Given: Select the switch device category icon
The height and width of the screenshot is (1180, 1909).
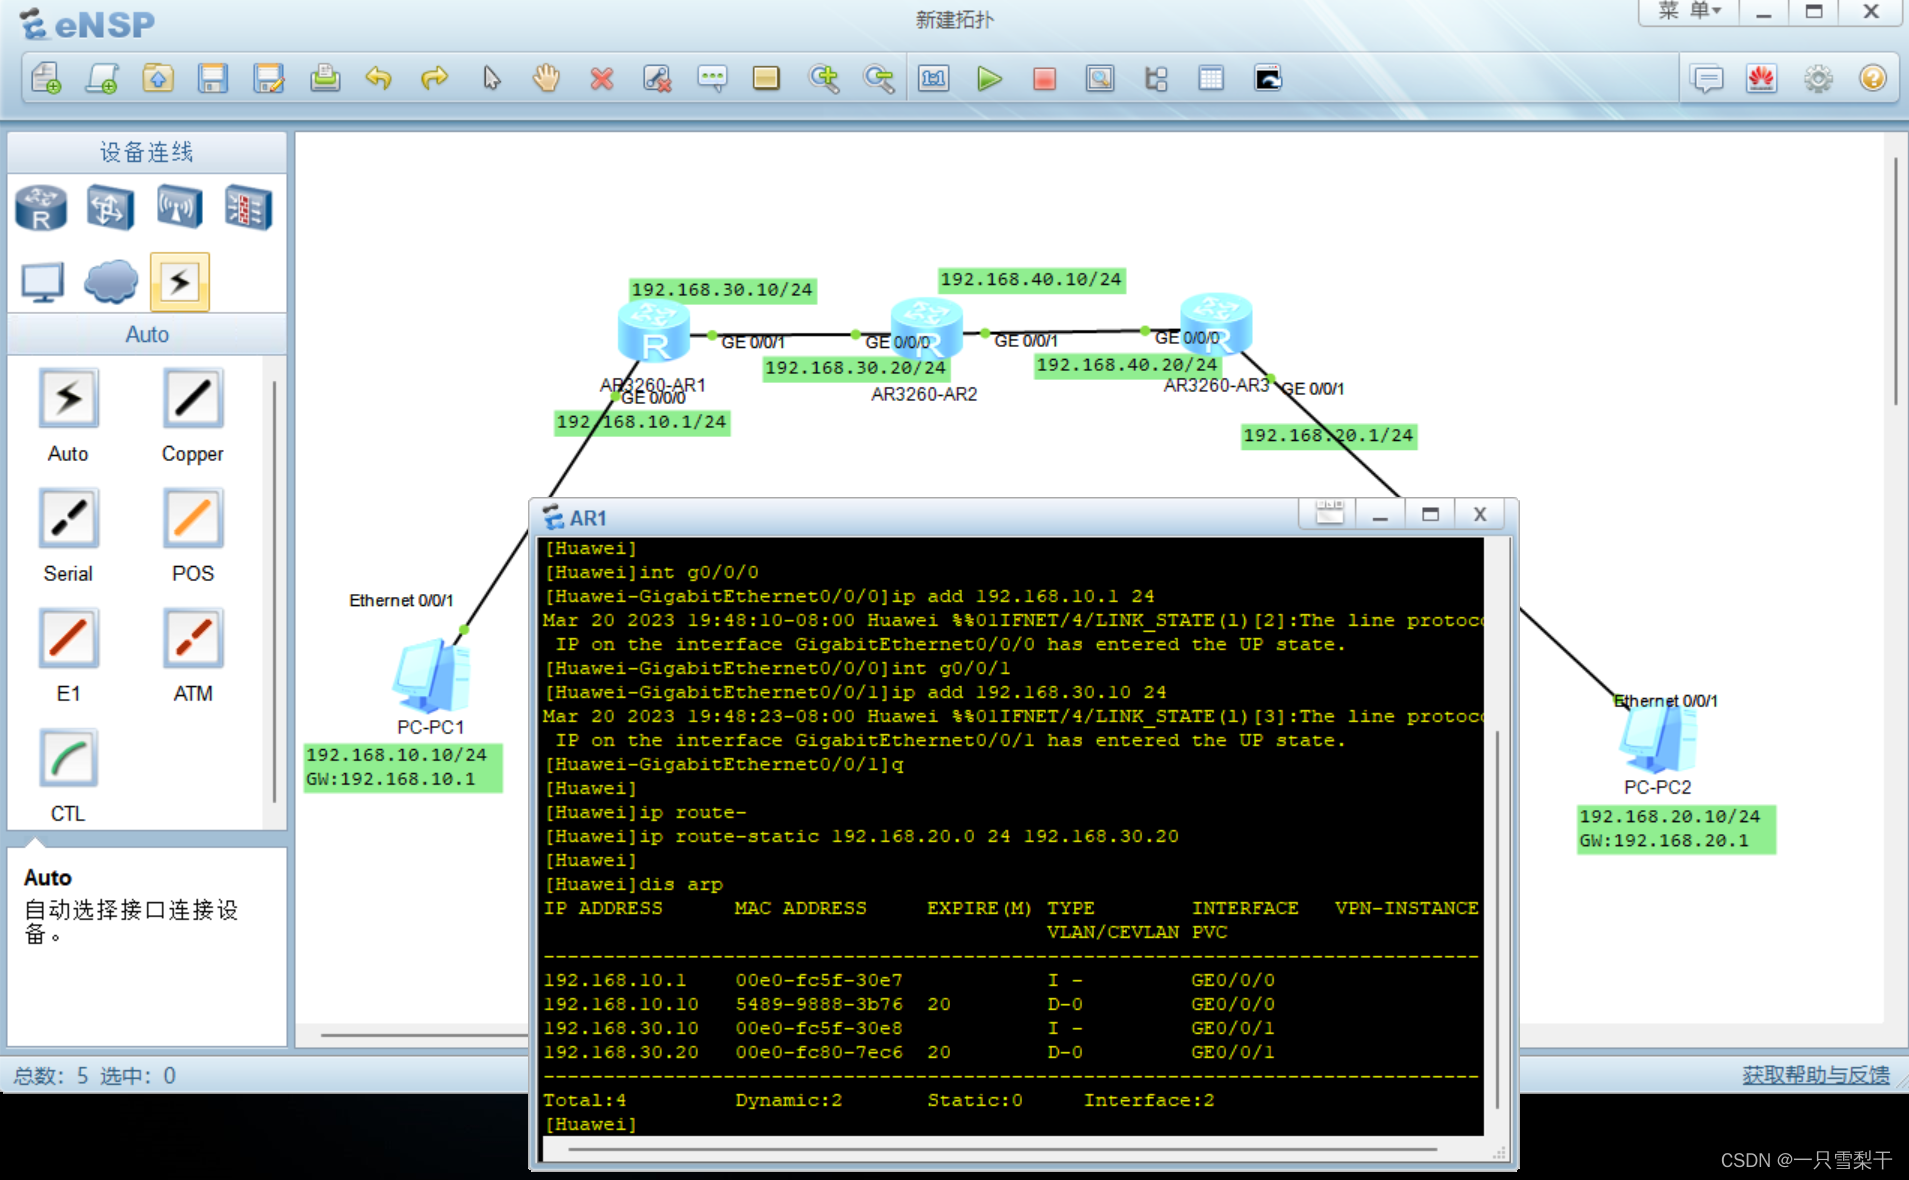Looking at the screenshot, I should (110, 208).
